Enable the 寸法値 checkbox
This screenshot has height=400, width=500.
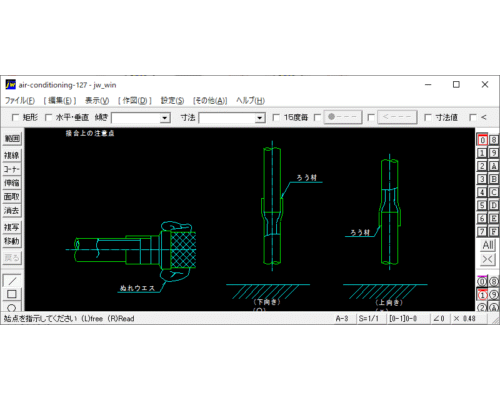point(428,117)
